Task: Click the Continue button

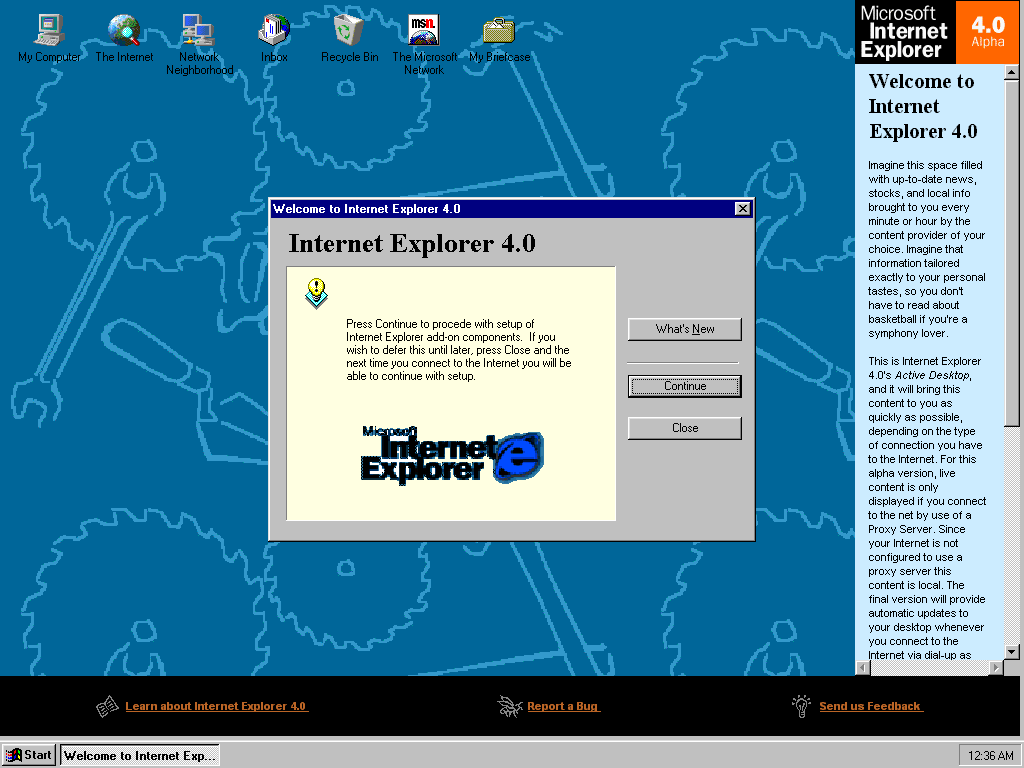Action: (x=684, y=386)
